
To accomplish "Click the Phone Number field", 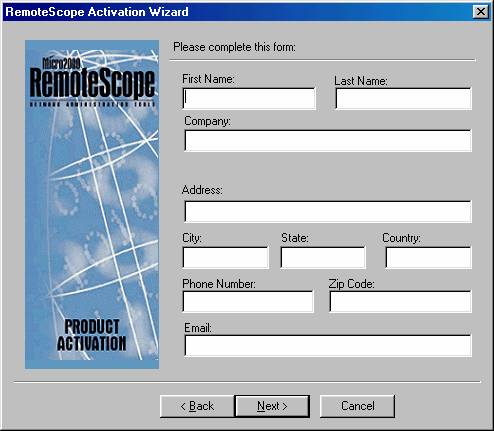I will pos(248,302).
